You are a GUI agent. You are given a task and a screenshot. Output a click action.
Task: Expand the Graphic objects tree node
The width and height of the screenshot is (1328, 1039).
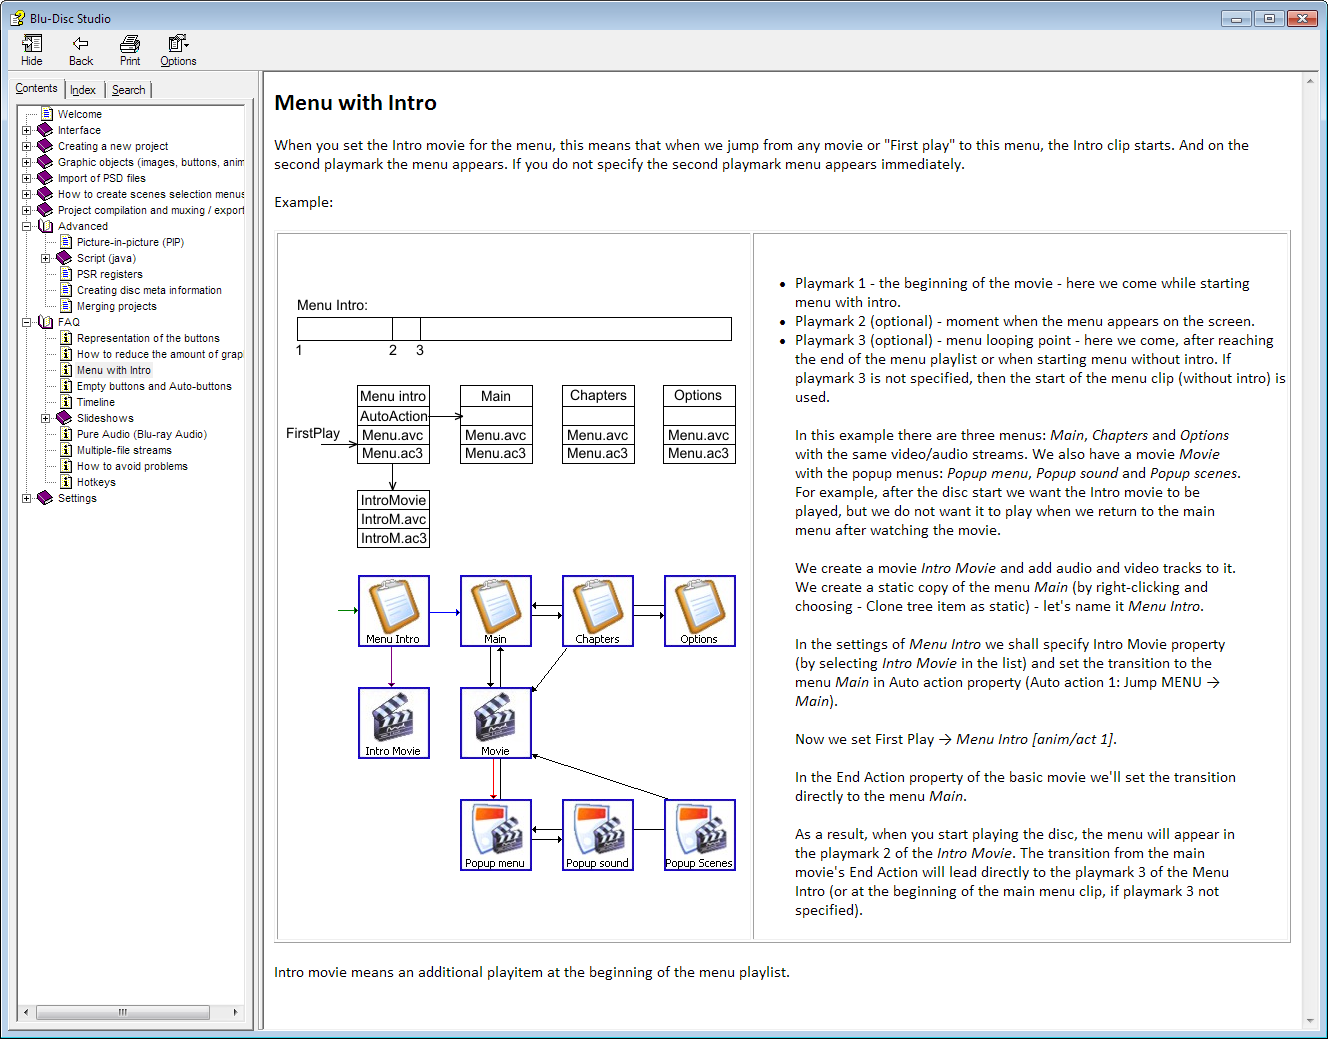tap(27, 162)
